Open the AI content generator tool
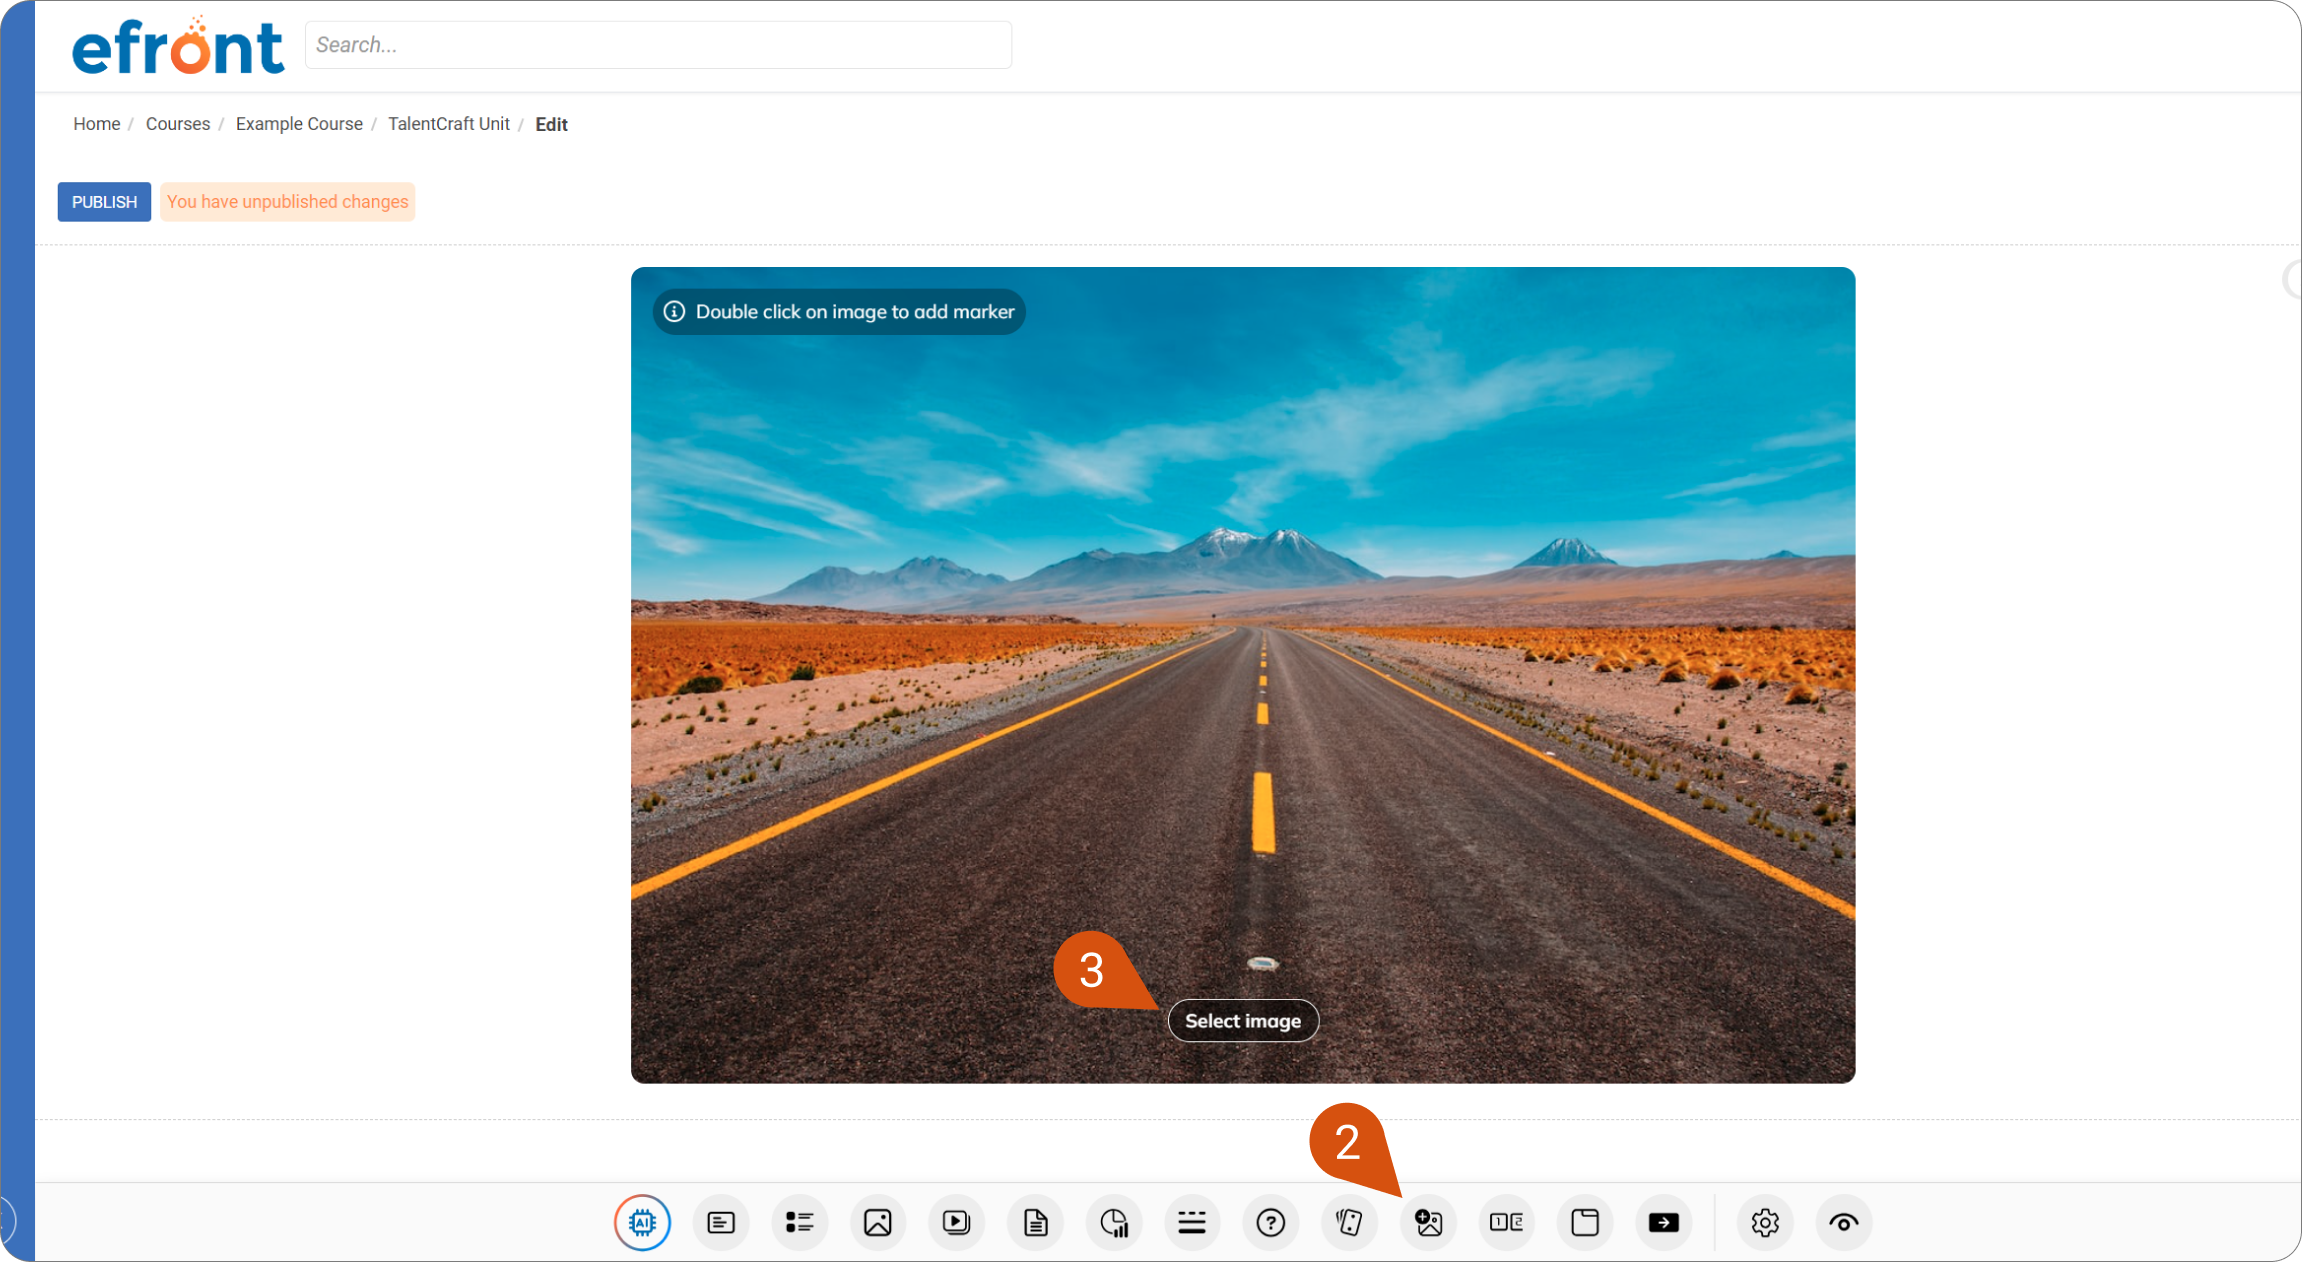The width and height of the screenshot is (2302, 1262). [x=642, y=1222]
